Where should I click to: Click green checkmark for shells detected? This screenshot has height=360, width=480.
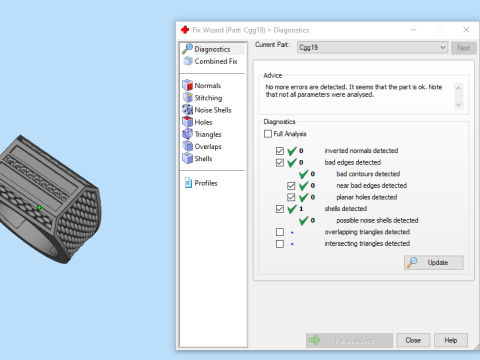coord(292,209)
